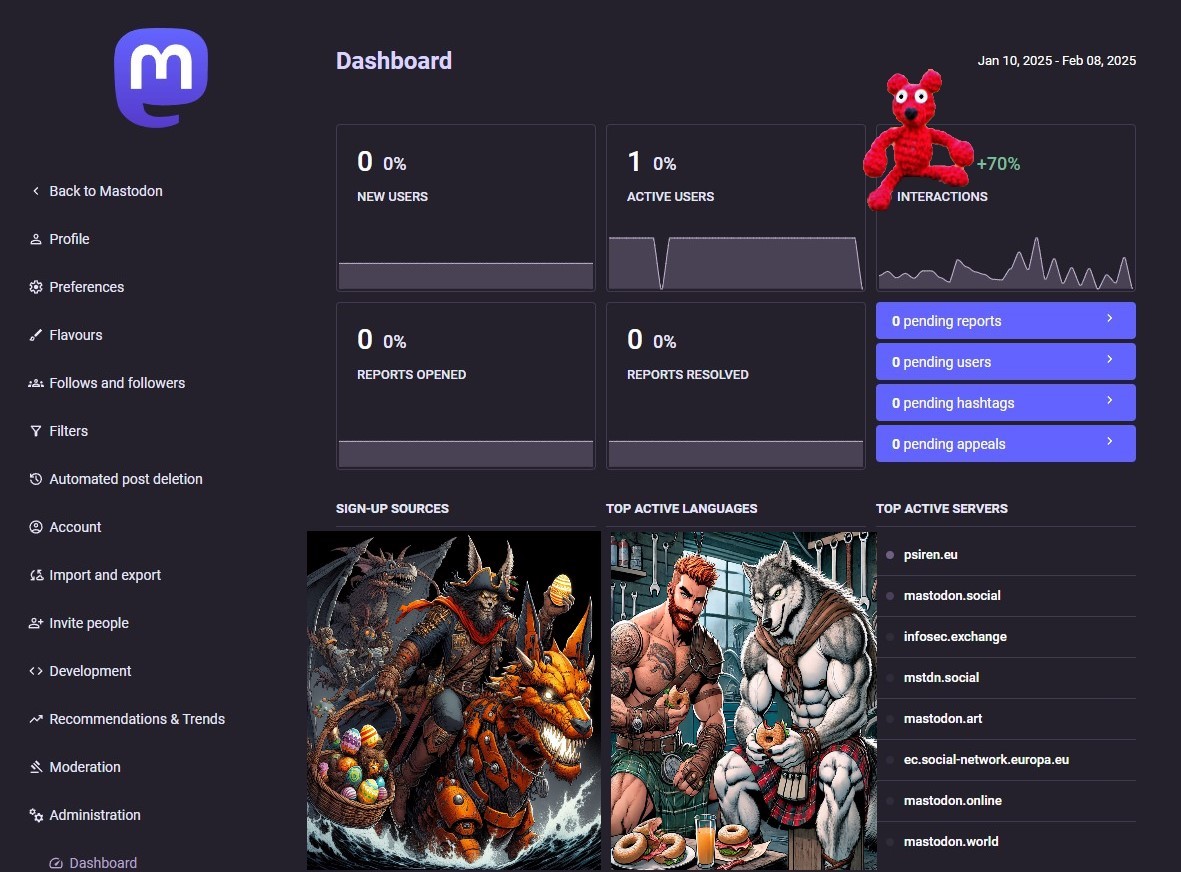Viewport: 1181px width, 872px height.
Task: Click the Profile person icon
Action: point(35,239)
